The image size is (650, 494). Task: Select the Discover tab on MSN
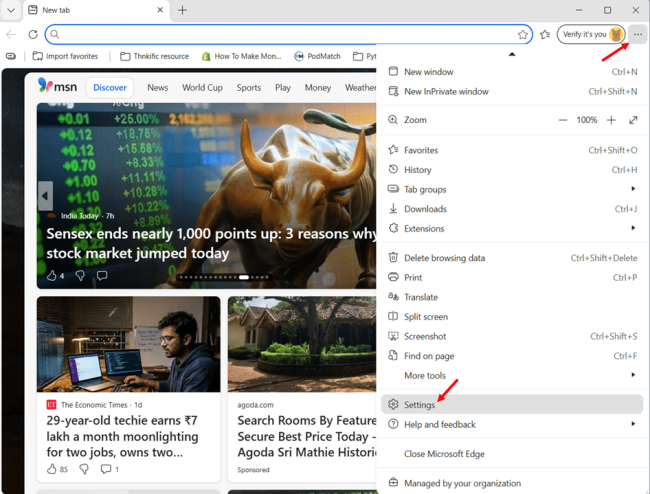point(110,87)
